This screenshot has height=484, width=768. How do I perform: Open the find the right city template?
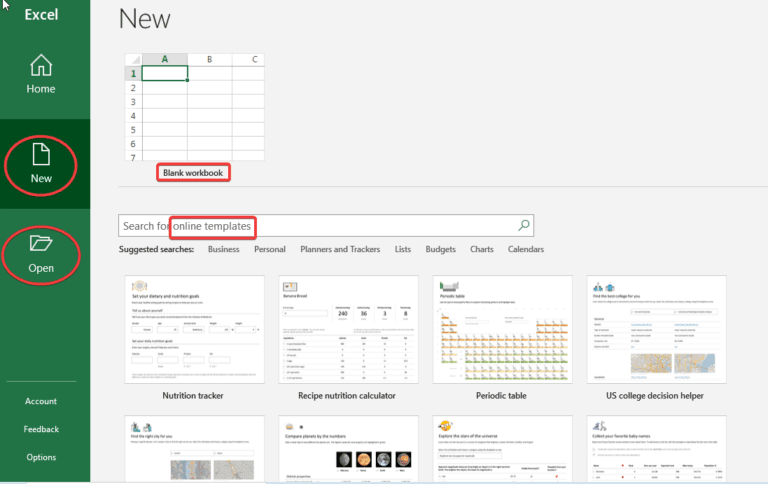[194, 449]
